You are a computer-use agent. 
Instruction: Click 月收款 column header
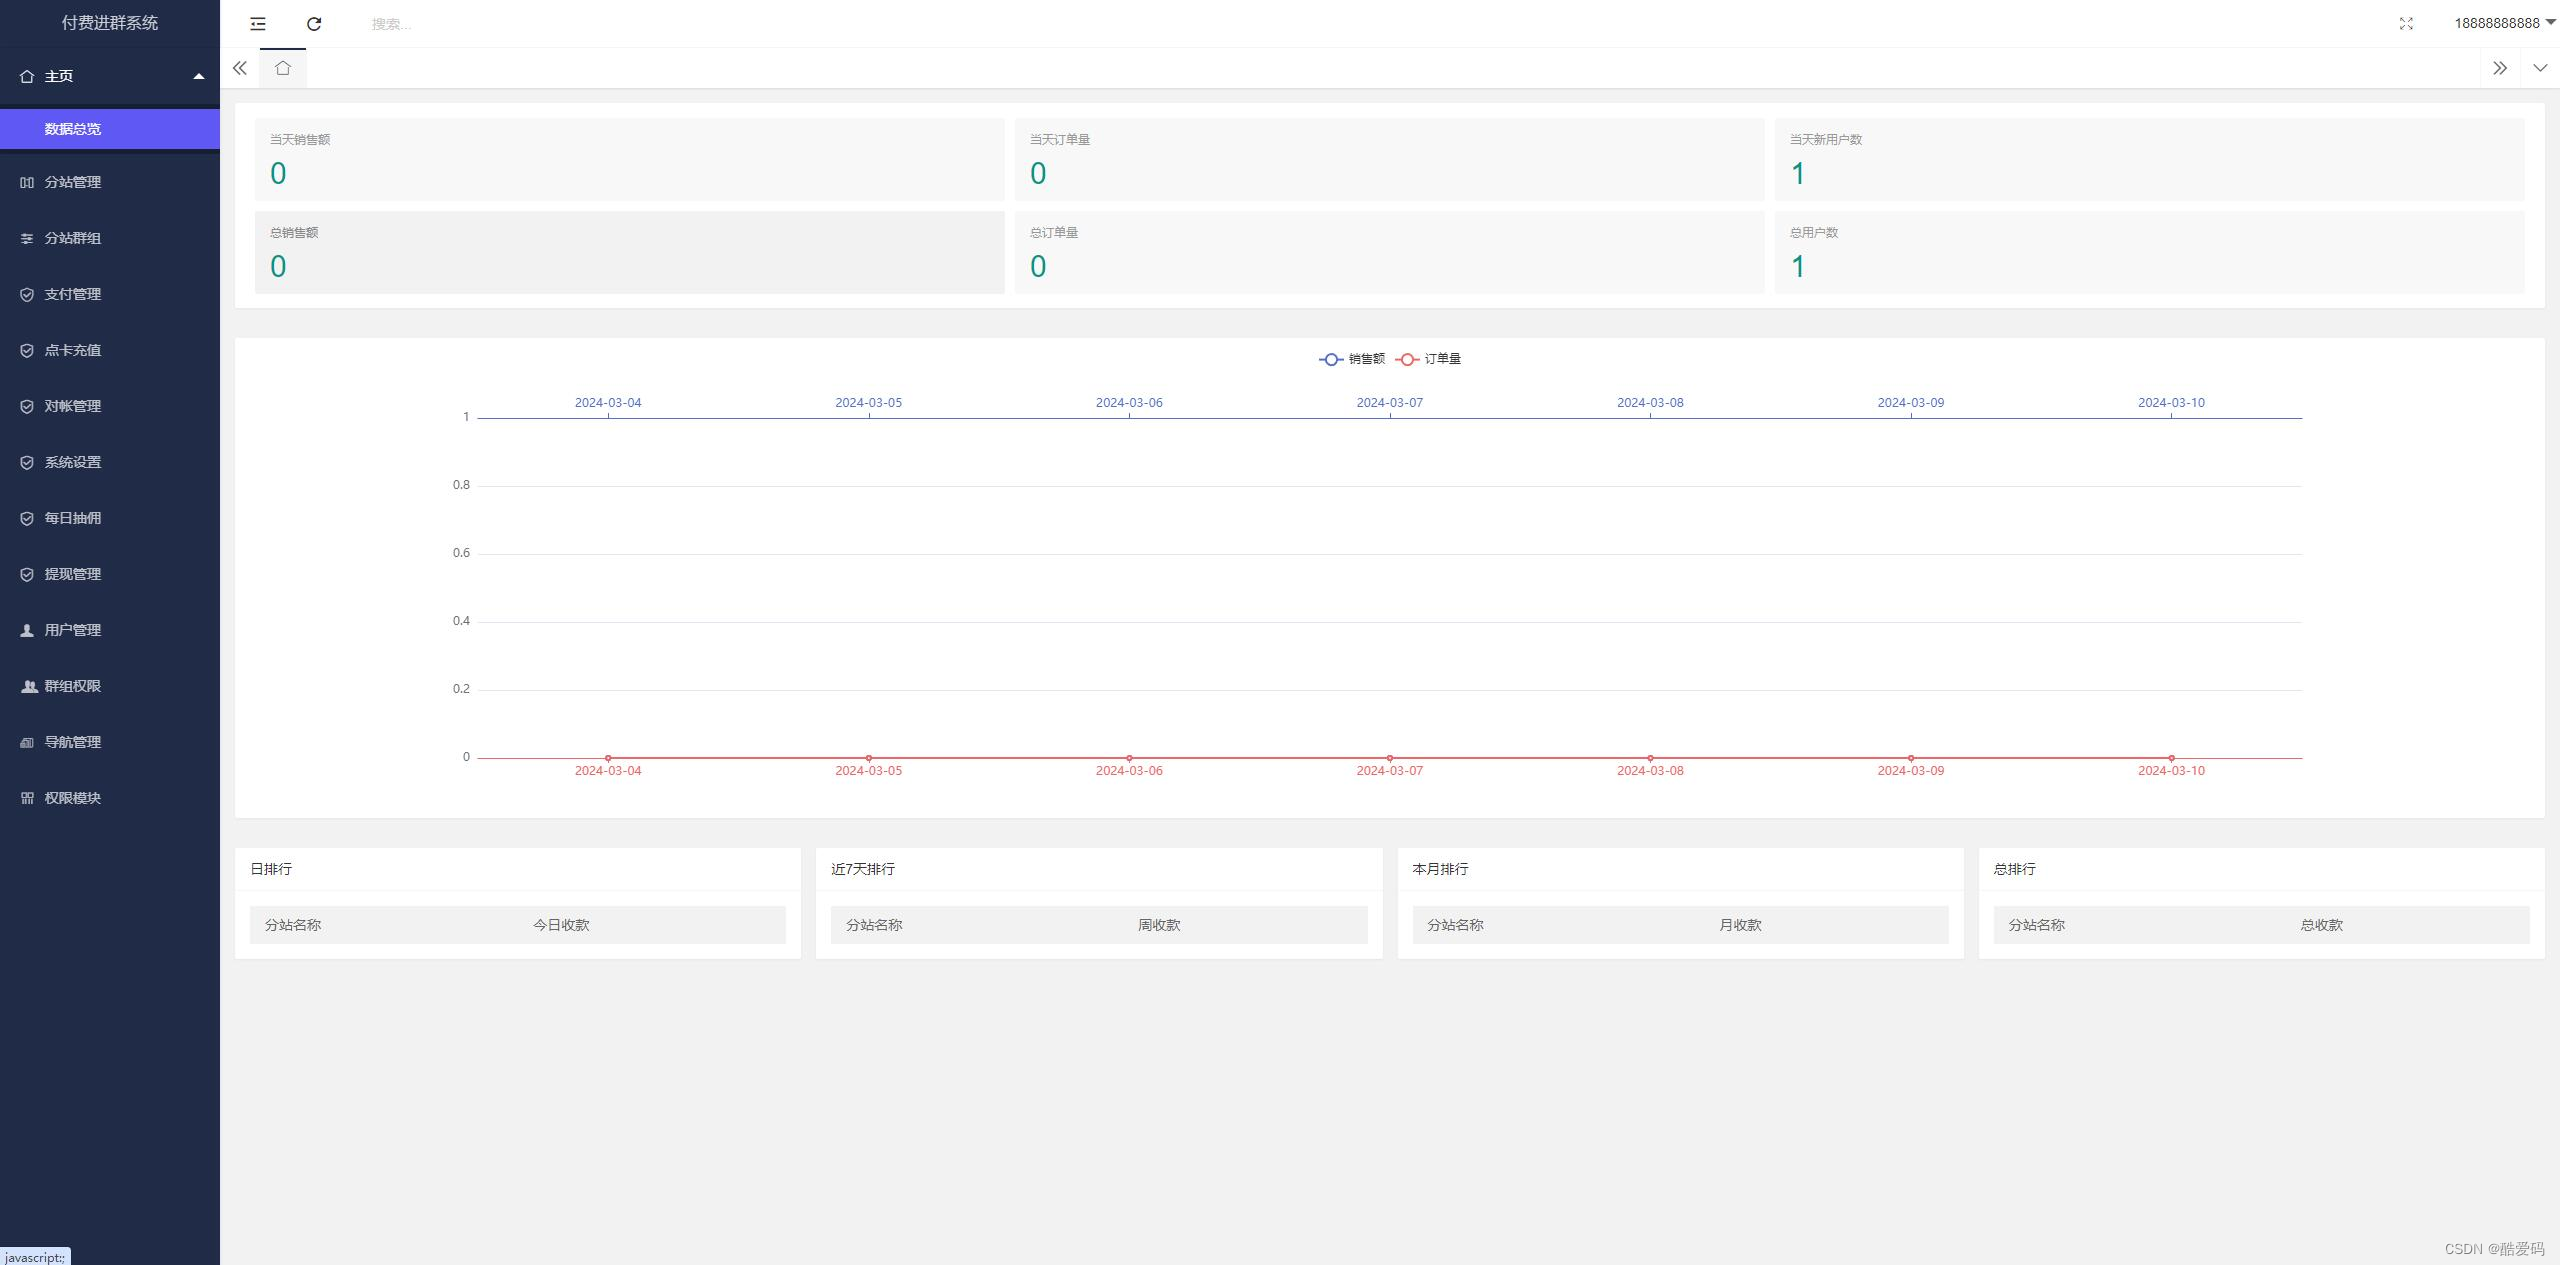[x=1740, y=925]
